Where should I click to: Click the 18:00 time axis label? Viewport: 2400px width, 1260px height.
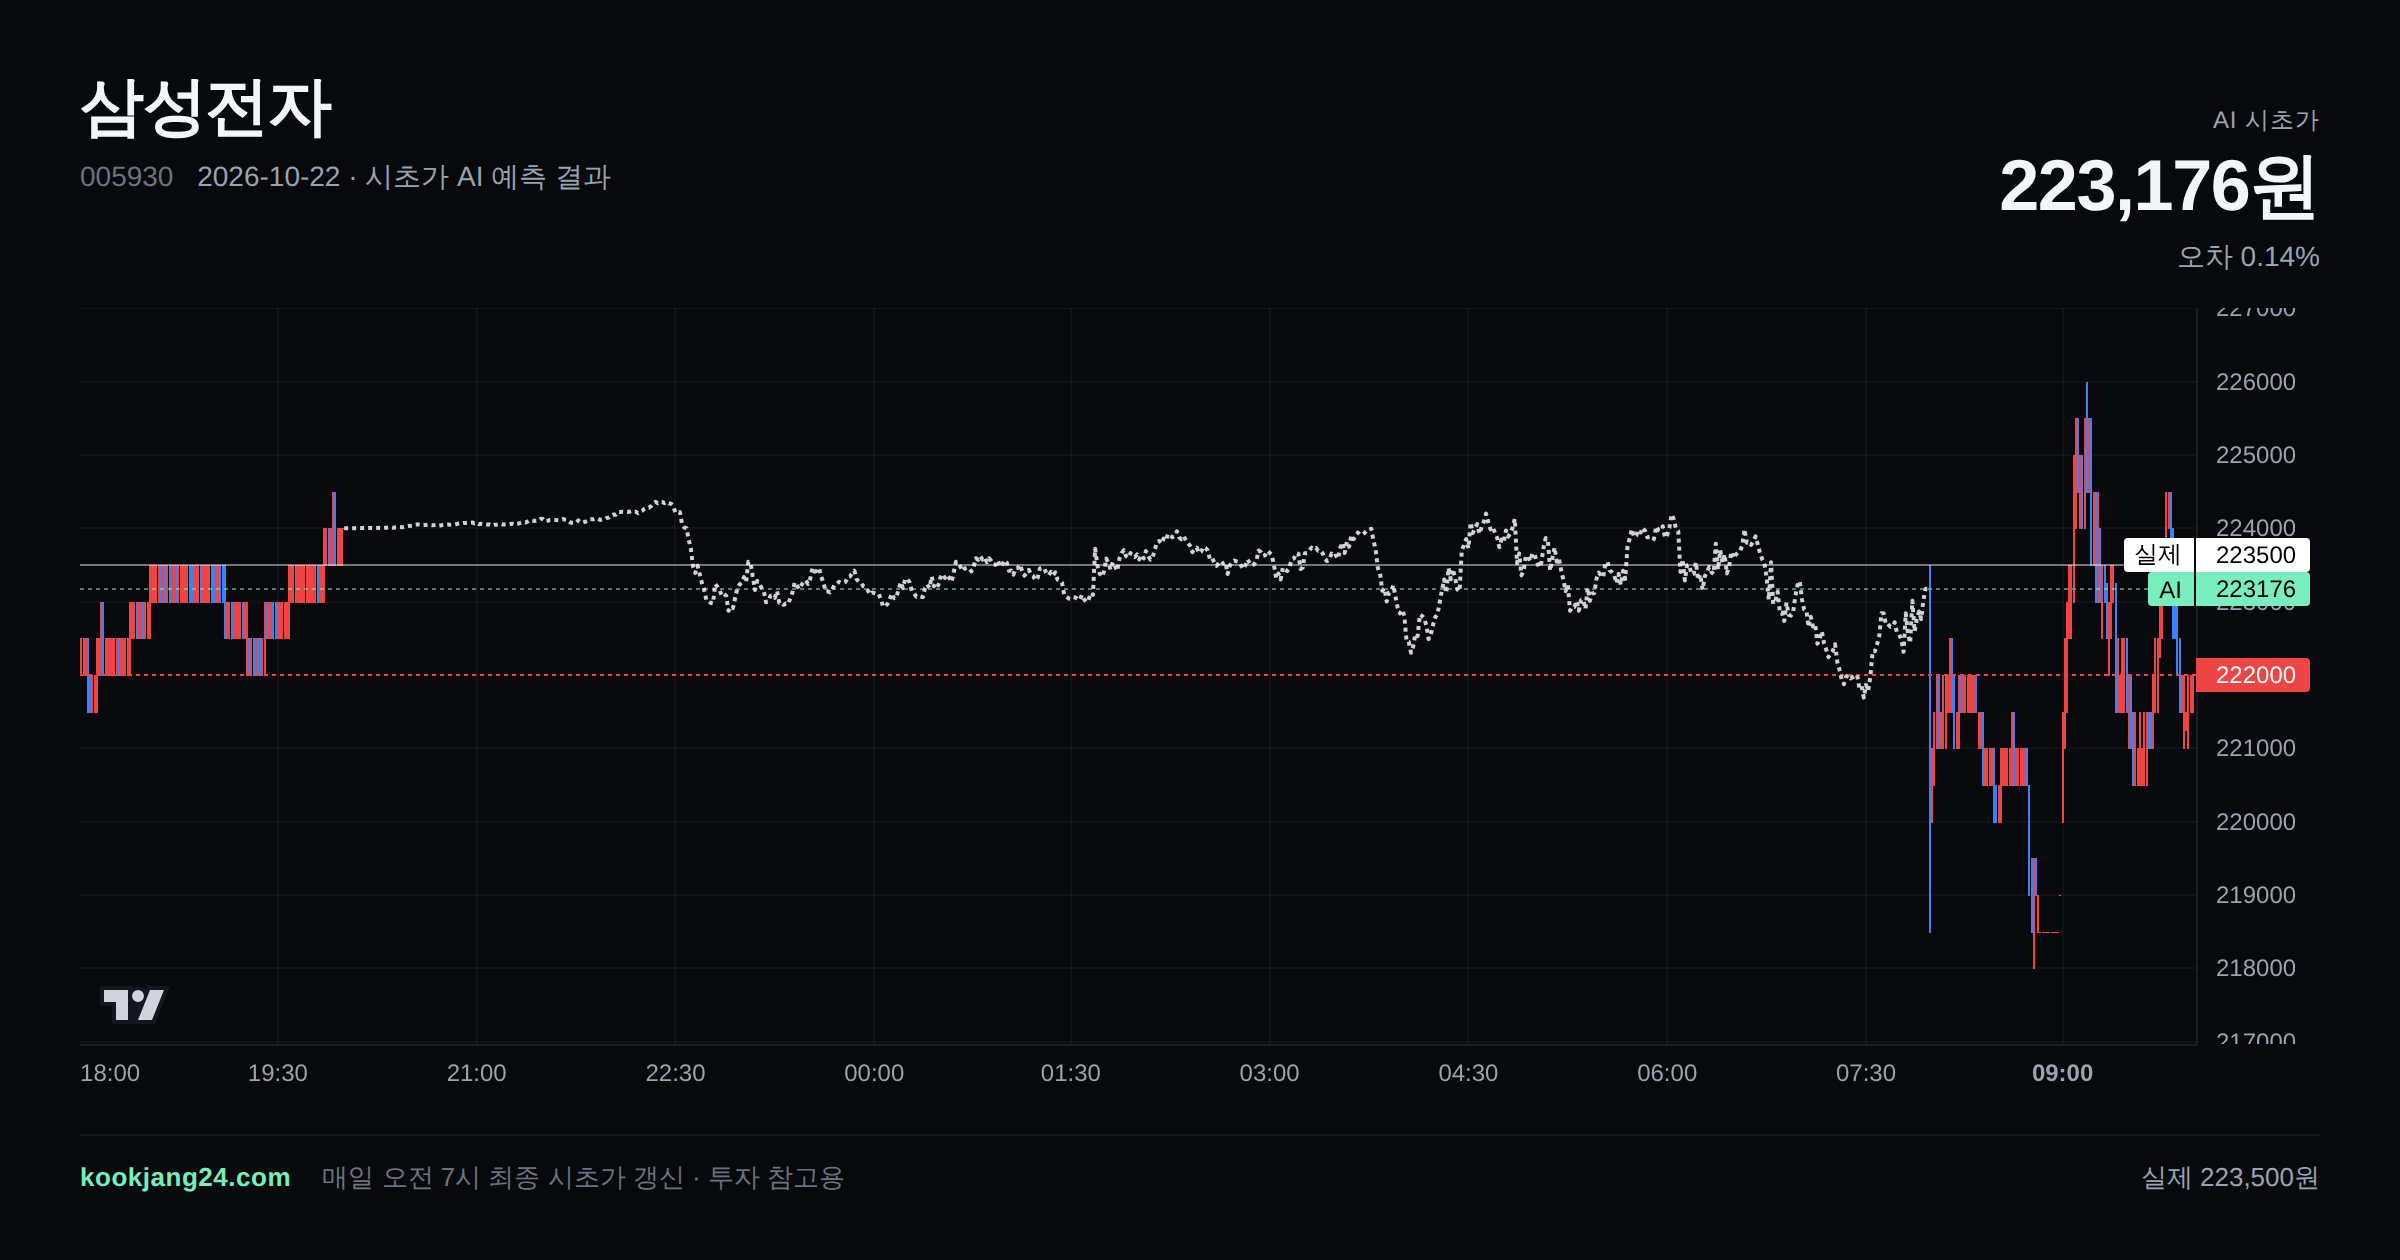pos(110,1073)
